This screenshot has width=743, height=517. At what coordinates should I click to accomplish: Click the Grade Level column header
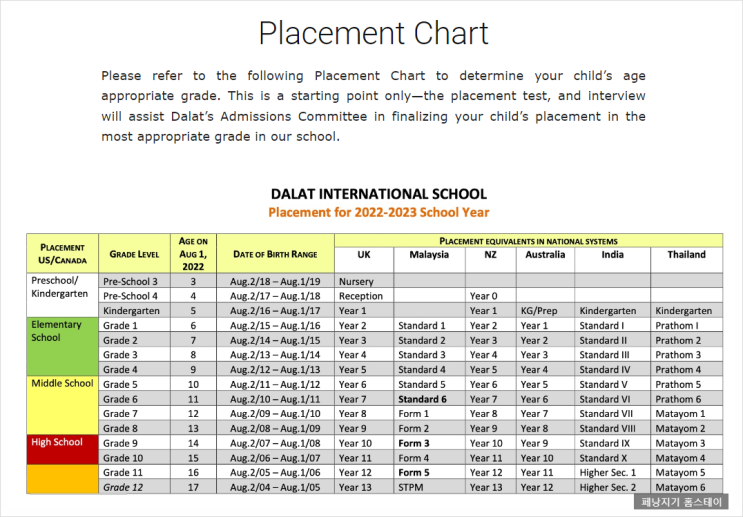point(134,254)
